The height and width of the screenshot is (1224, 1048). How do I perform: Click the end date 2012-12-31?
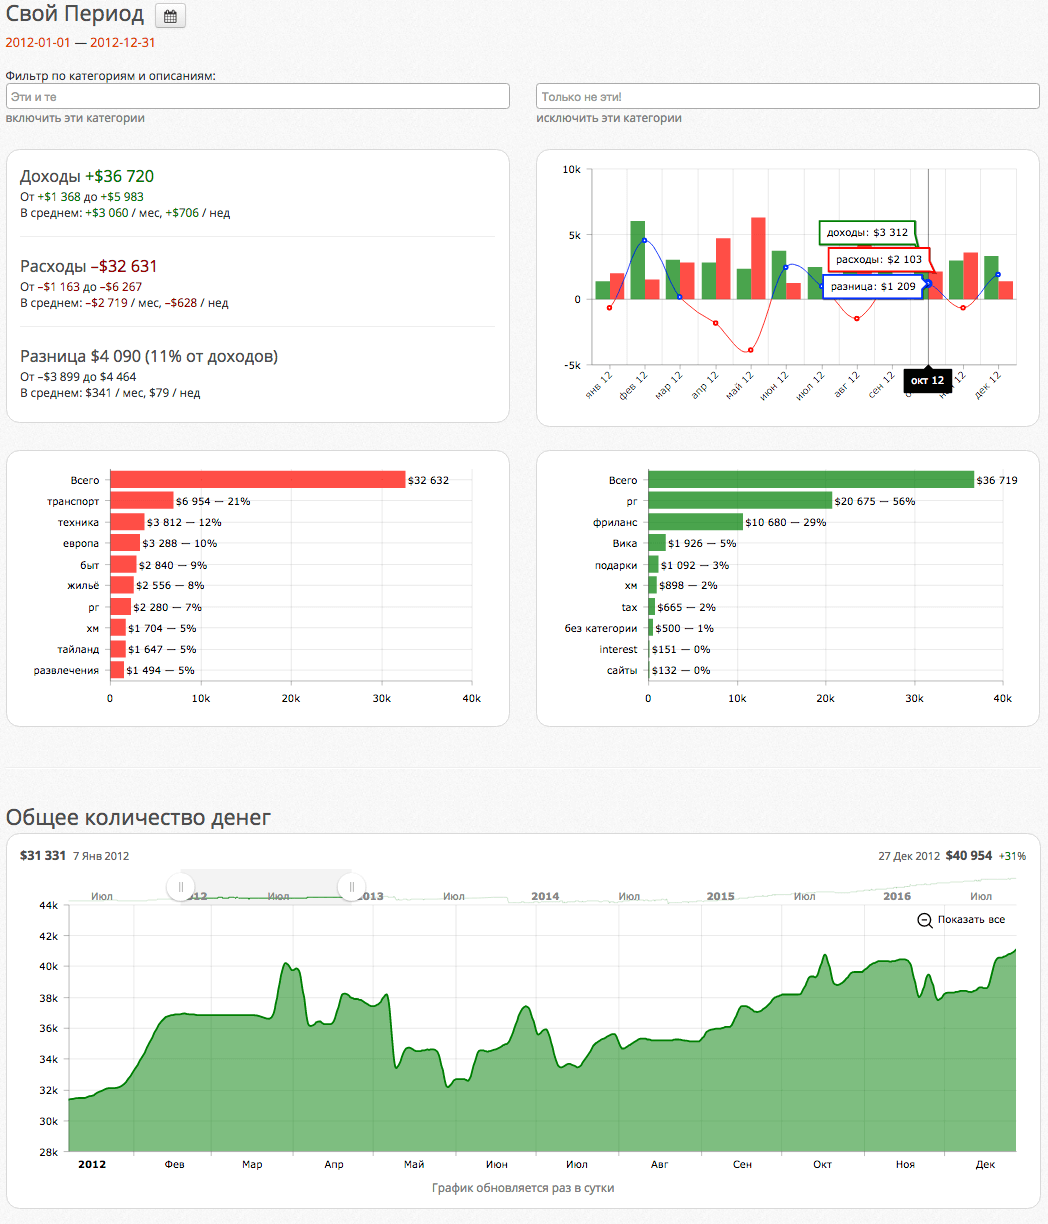pyautogui.click(x=123, y=43)
